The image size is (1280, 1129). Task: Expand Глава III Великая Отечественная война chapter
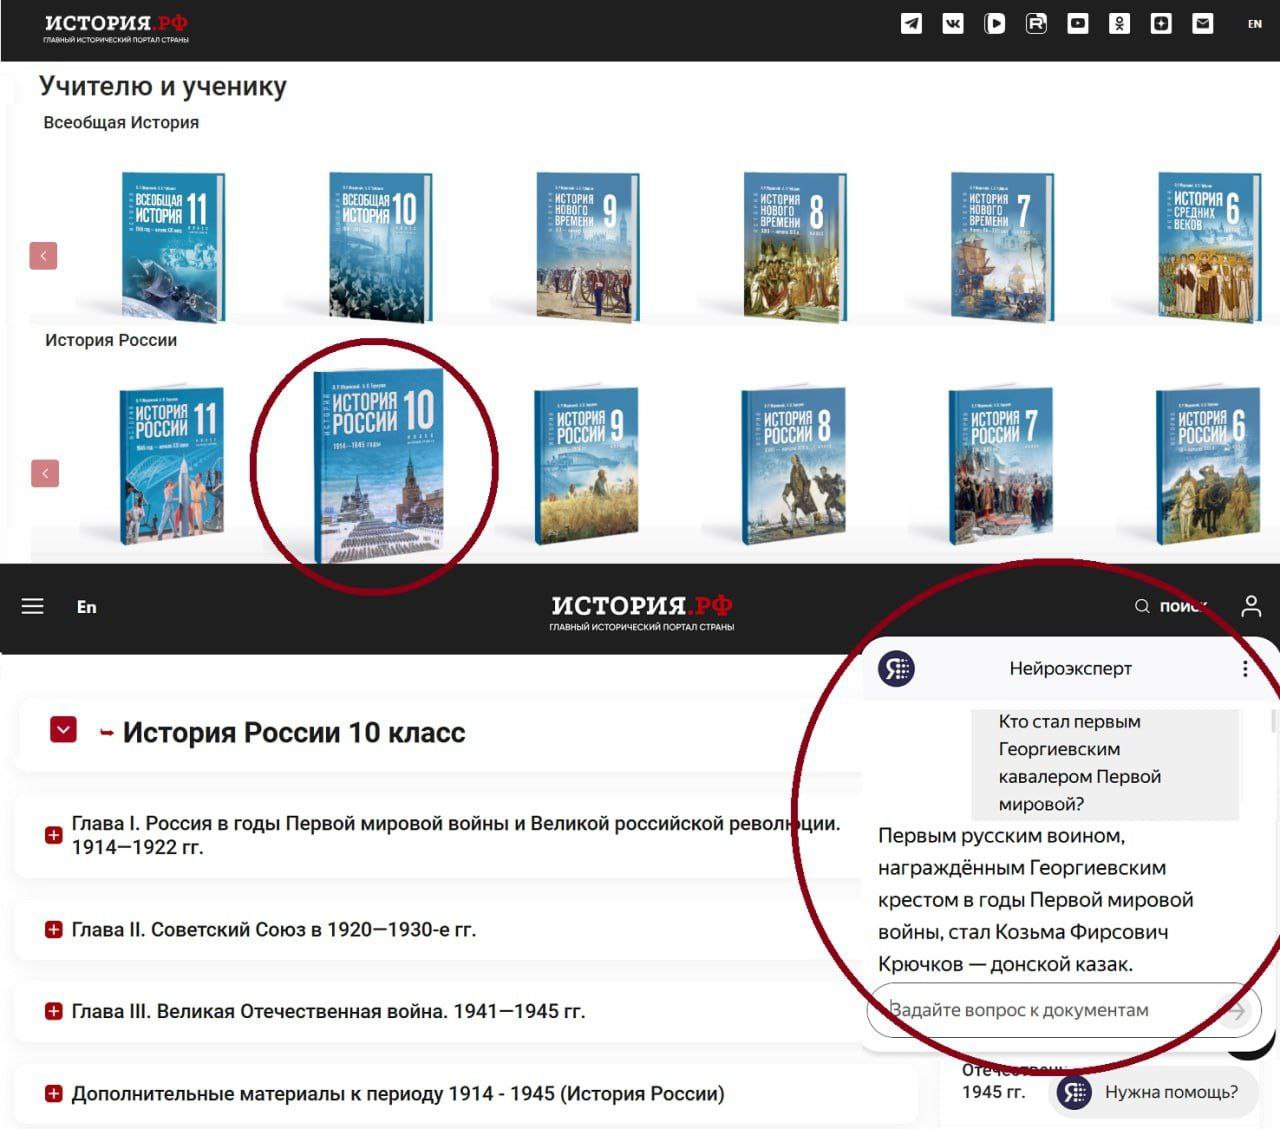tap(54, 1011)
